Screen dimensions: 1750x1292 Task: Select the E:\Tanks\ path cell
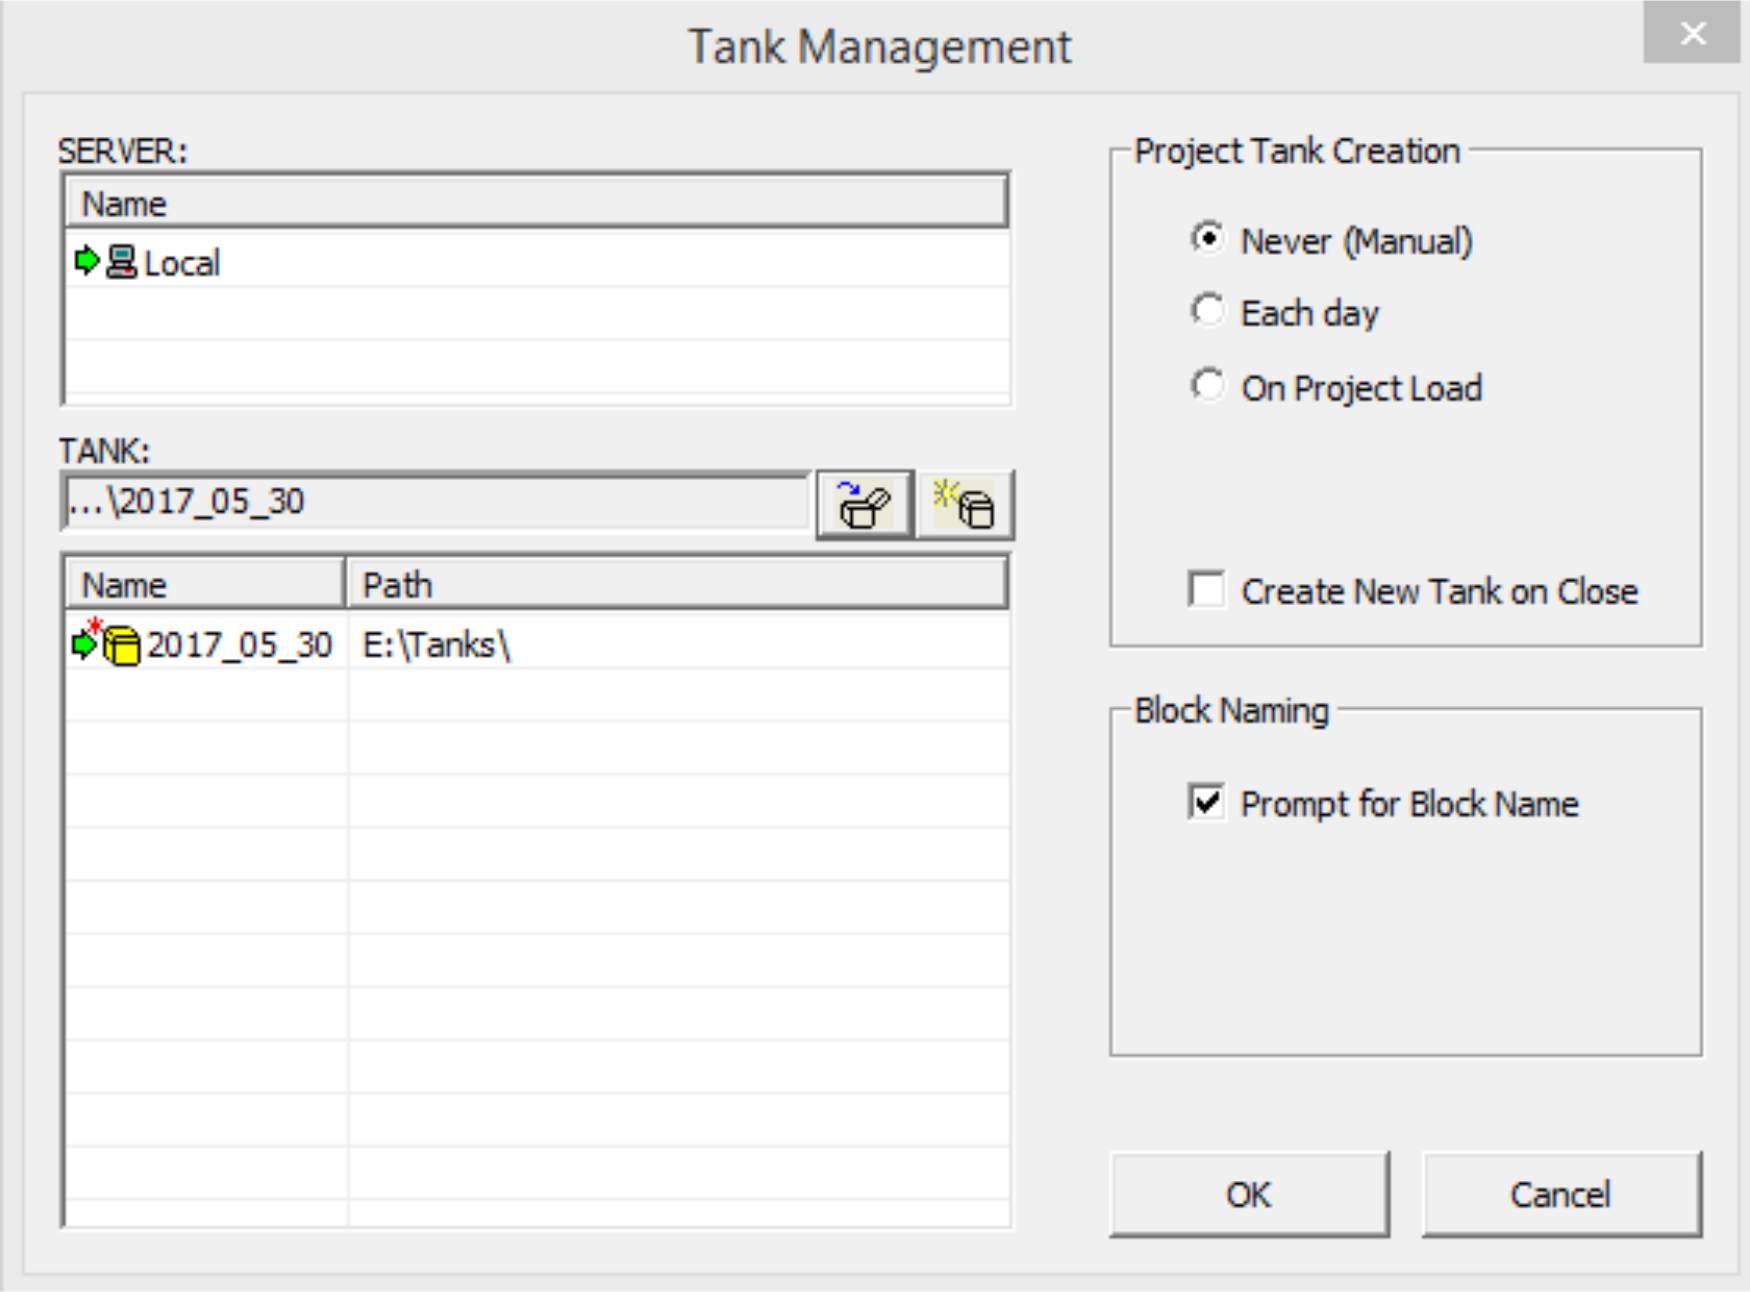[437, 645]
